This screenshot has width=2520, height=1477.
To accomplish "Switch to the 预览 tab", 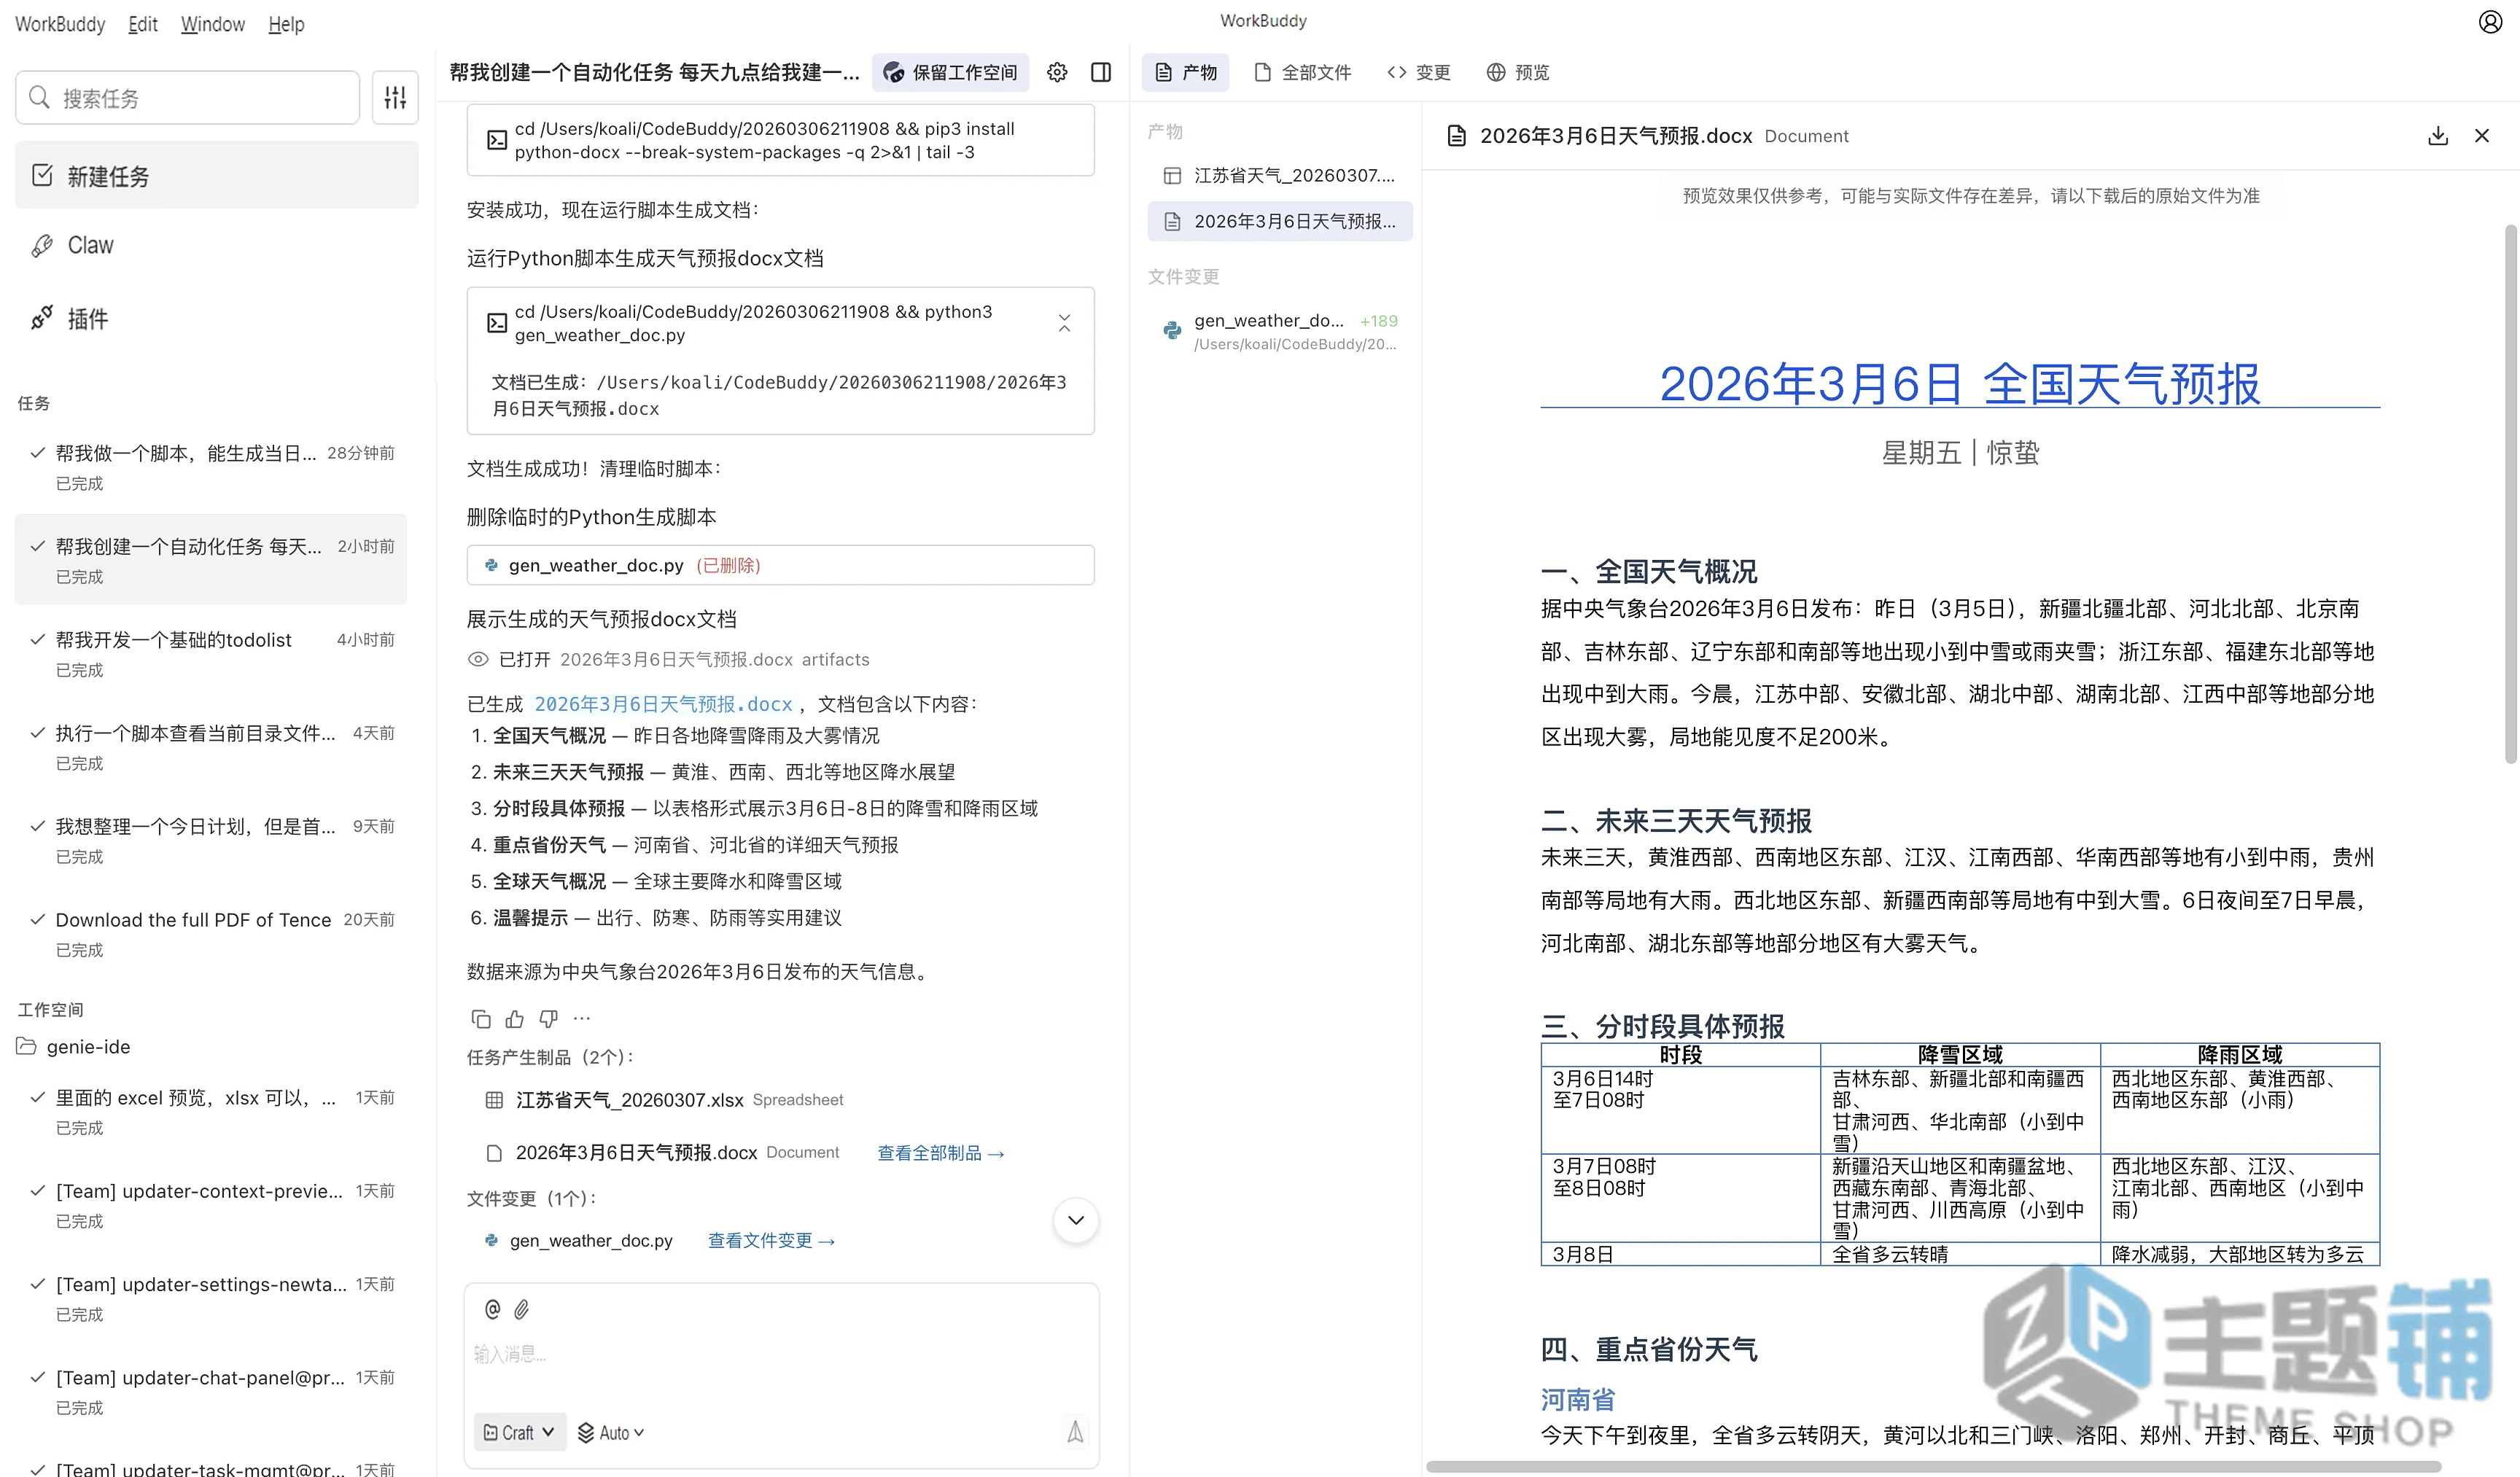I will point(1518,72).
